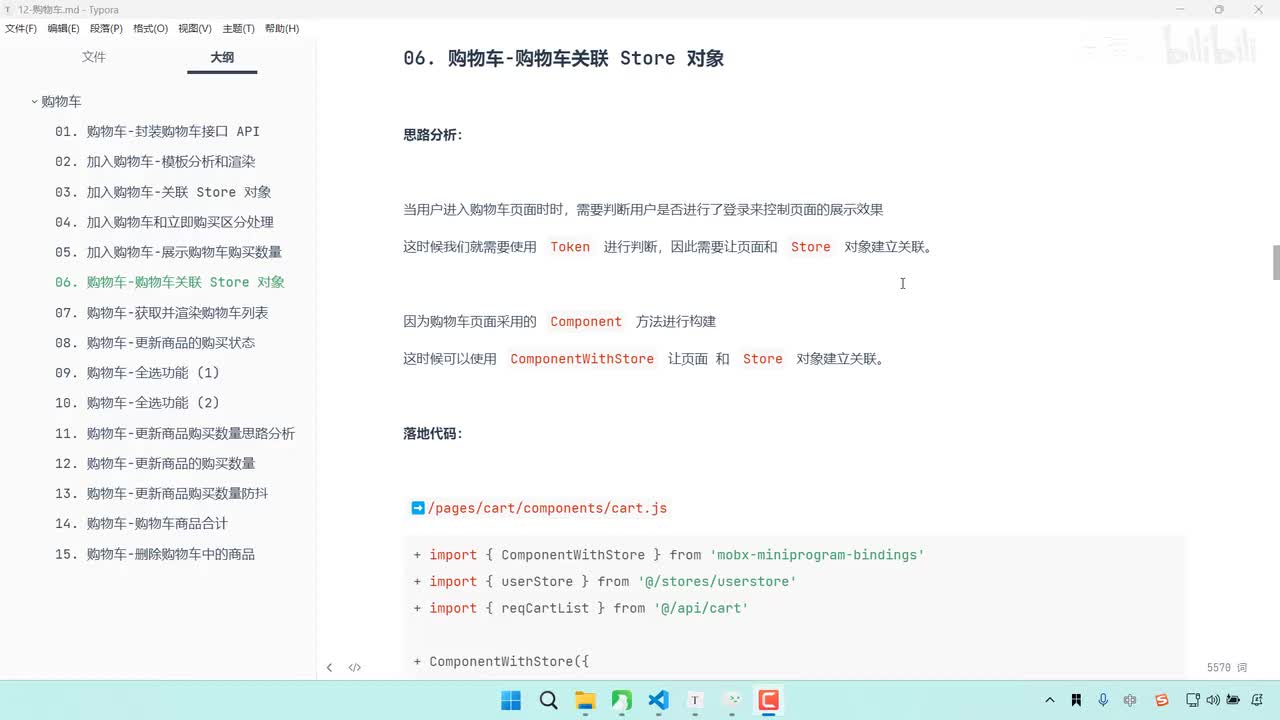The image size is (1280, 720).
Task: Jump to outline item 04 加入购物车和立即购买区分处理
Action: click(164, 222)
